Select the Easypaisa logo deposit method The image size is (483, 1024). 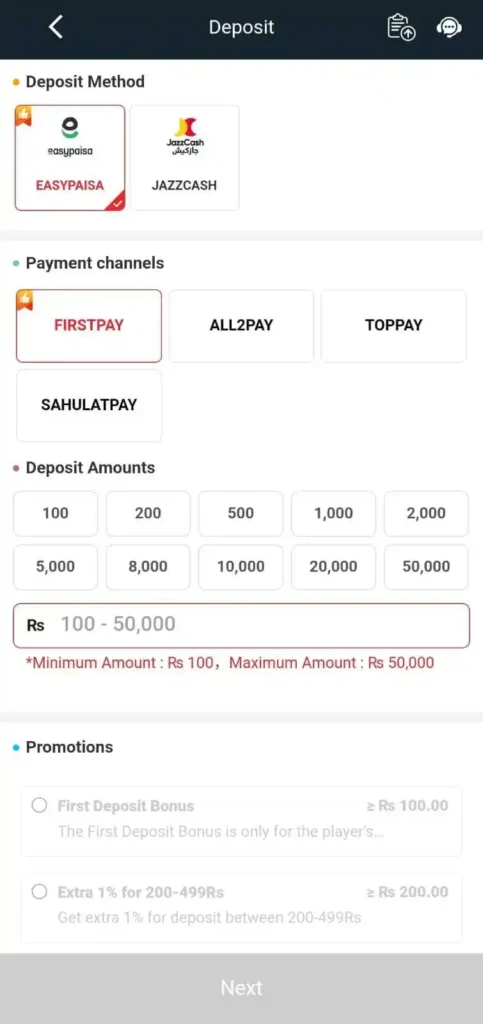click(x=70, y=158)
